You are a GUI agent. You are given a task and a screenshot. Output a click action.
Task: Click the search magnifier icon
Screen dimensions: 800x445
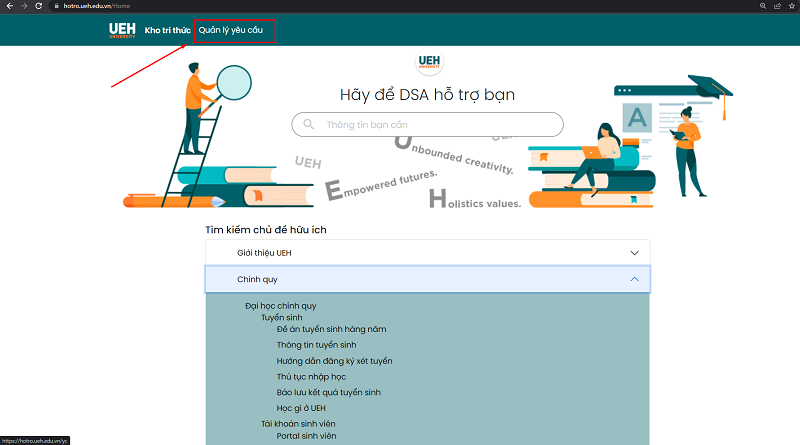(x=309, y=124)
